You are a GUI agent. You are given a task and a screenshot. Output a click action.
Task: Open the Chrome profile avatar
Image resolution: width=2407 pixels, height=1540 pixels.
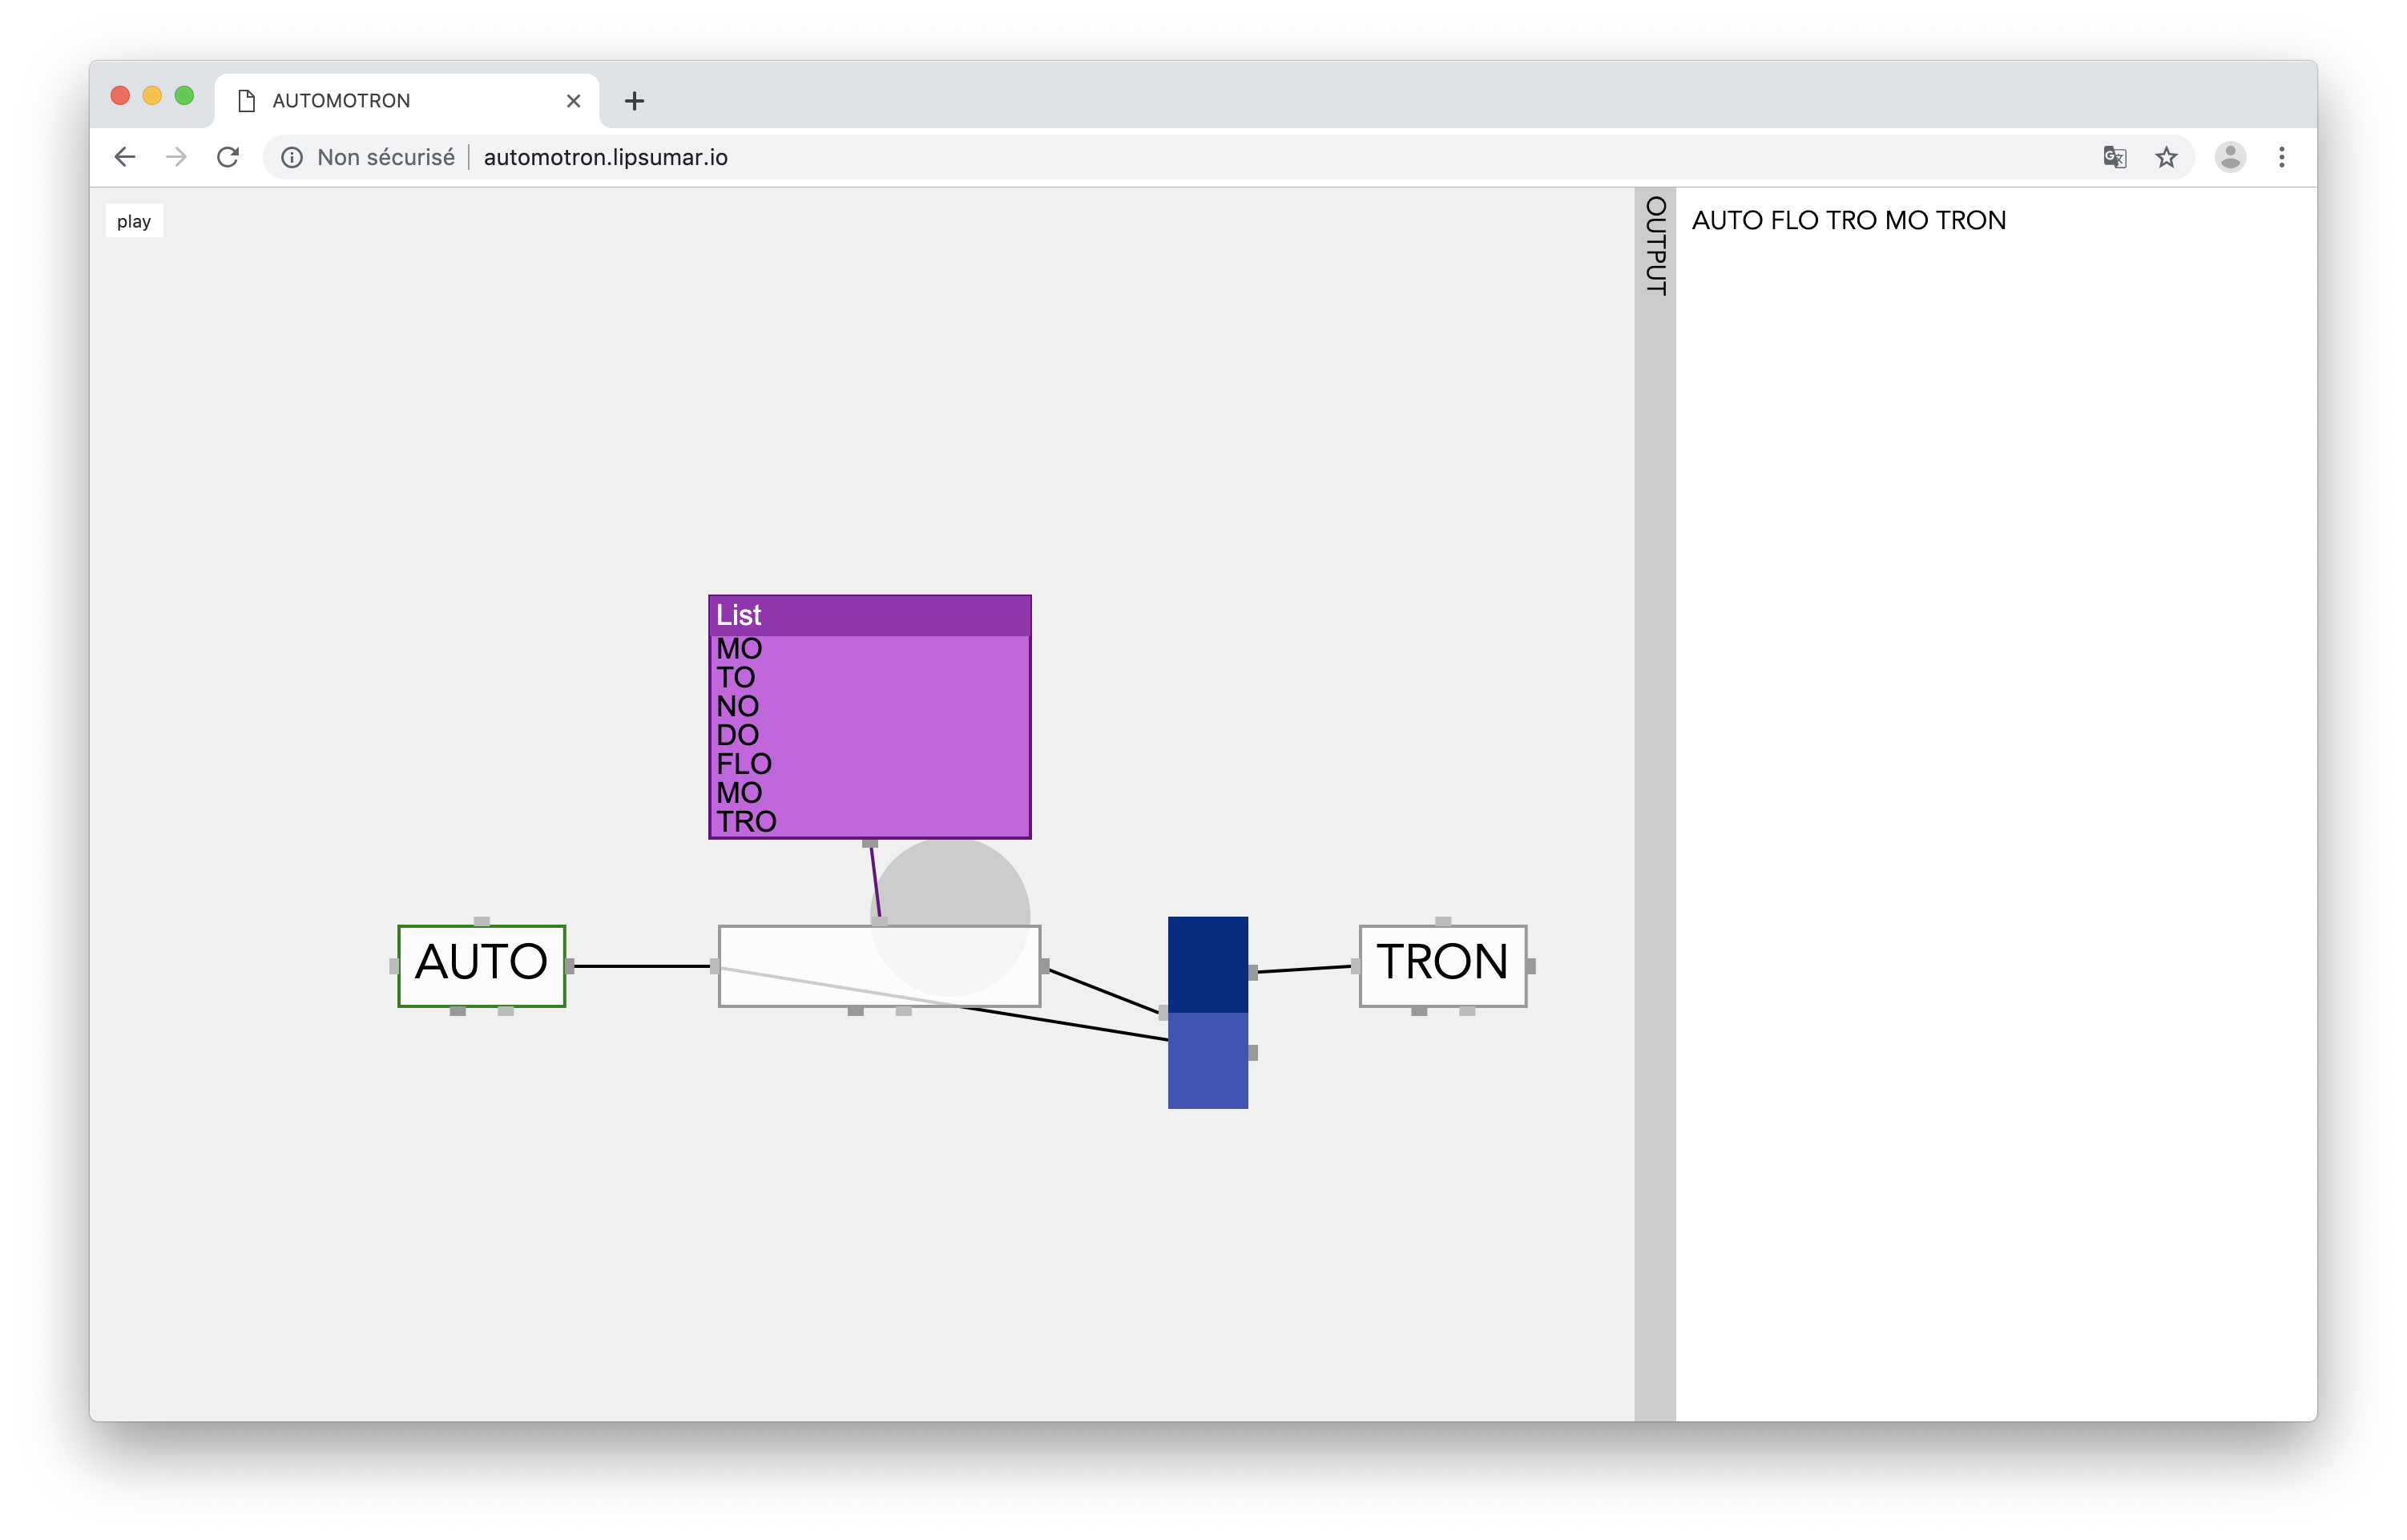pyautogui.click(x=2230, y=157)
